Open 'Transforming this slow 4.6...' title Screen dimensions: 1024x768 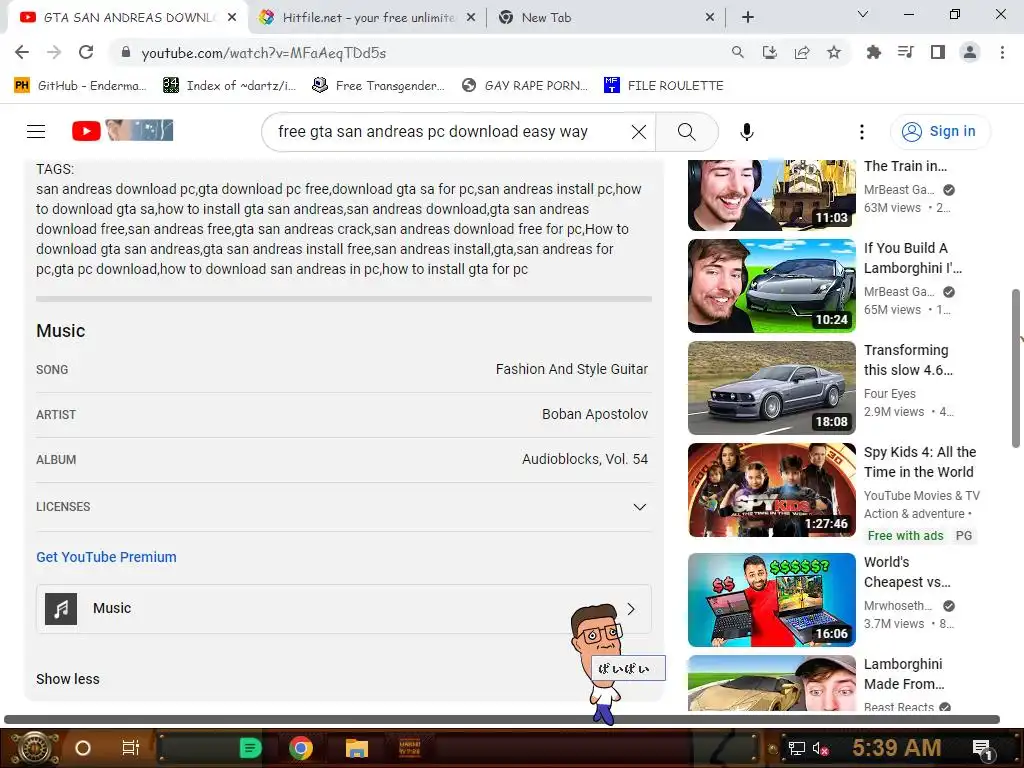[x=908, y=360]
